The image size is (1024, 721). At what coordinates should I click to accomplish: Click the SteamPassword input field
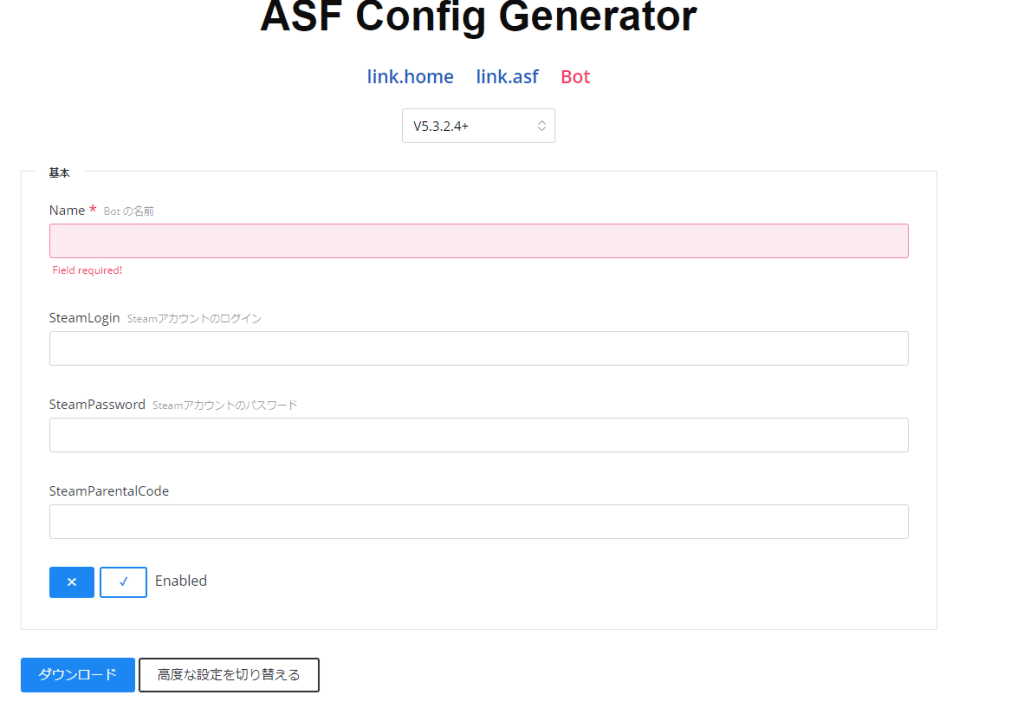coord(478,435)
